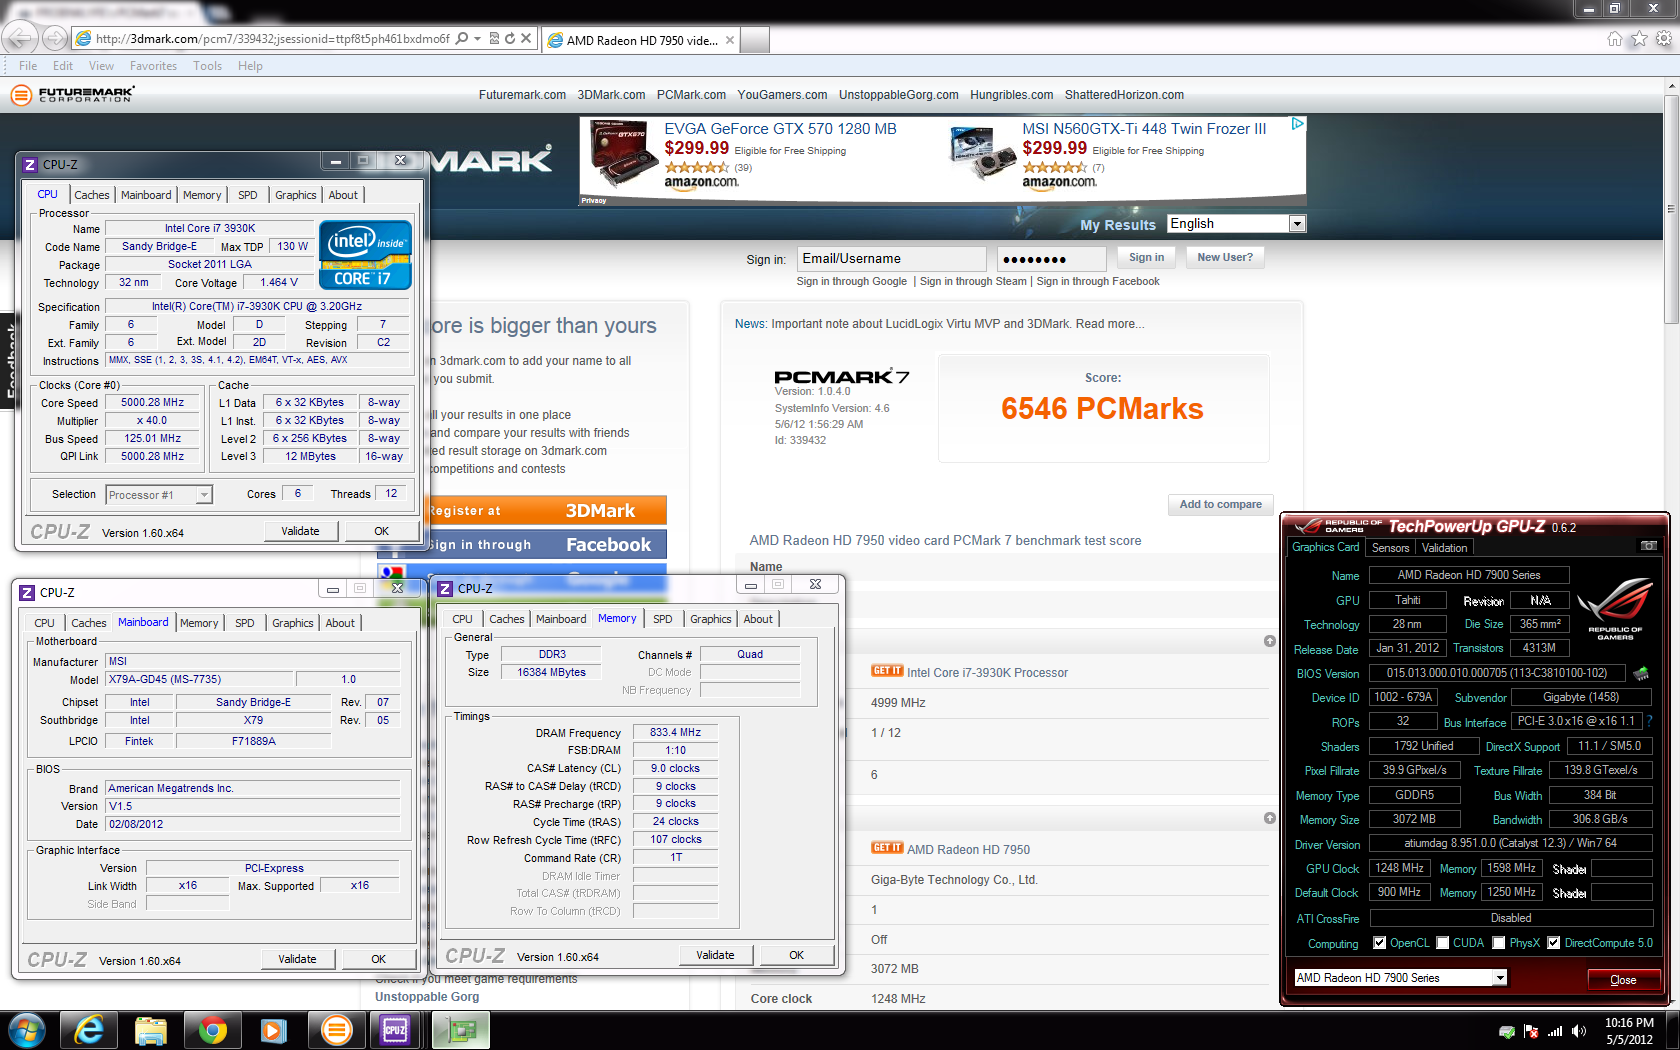Collapse processor section with round arrow

(1269, 641)
